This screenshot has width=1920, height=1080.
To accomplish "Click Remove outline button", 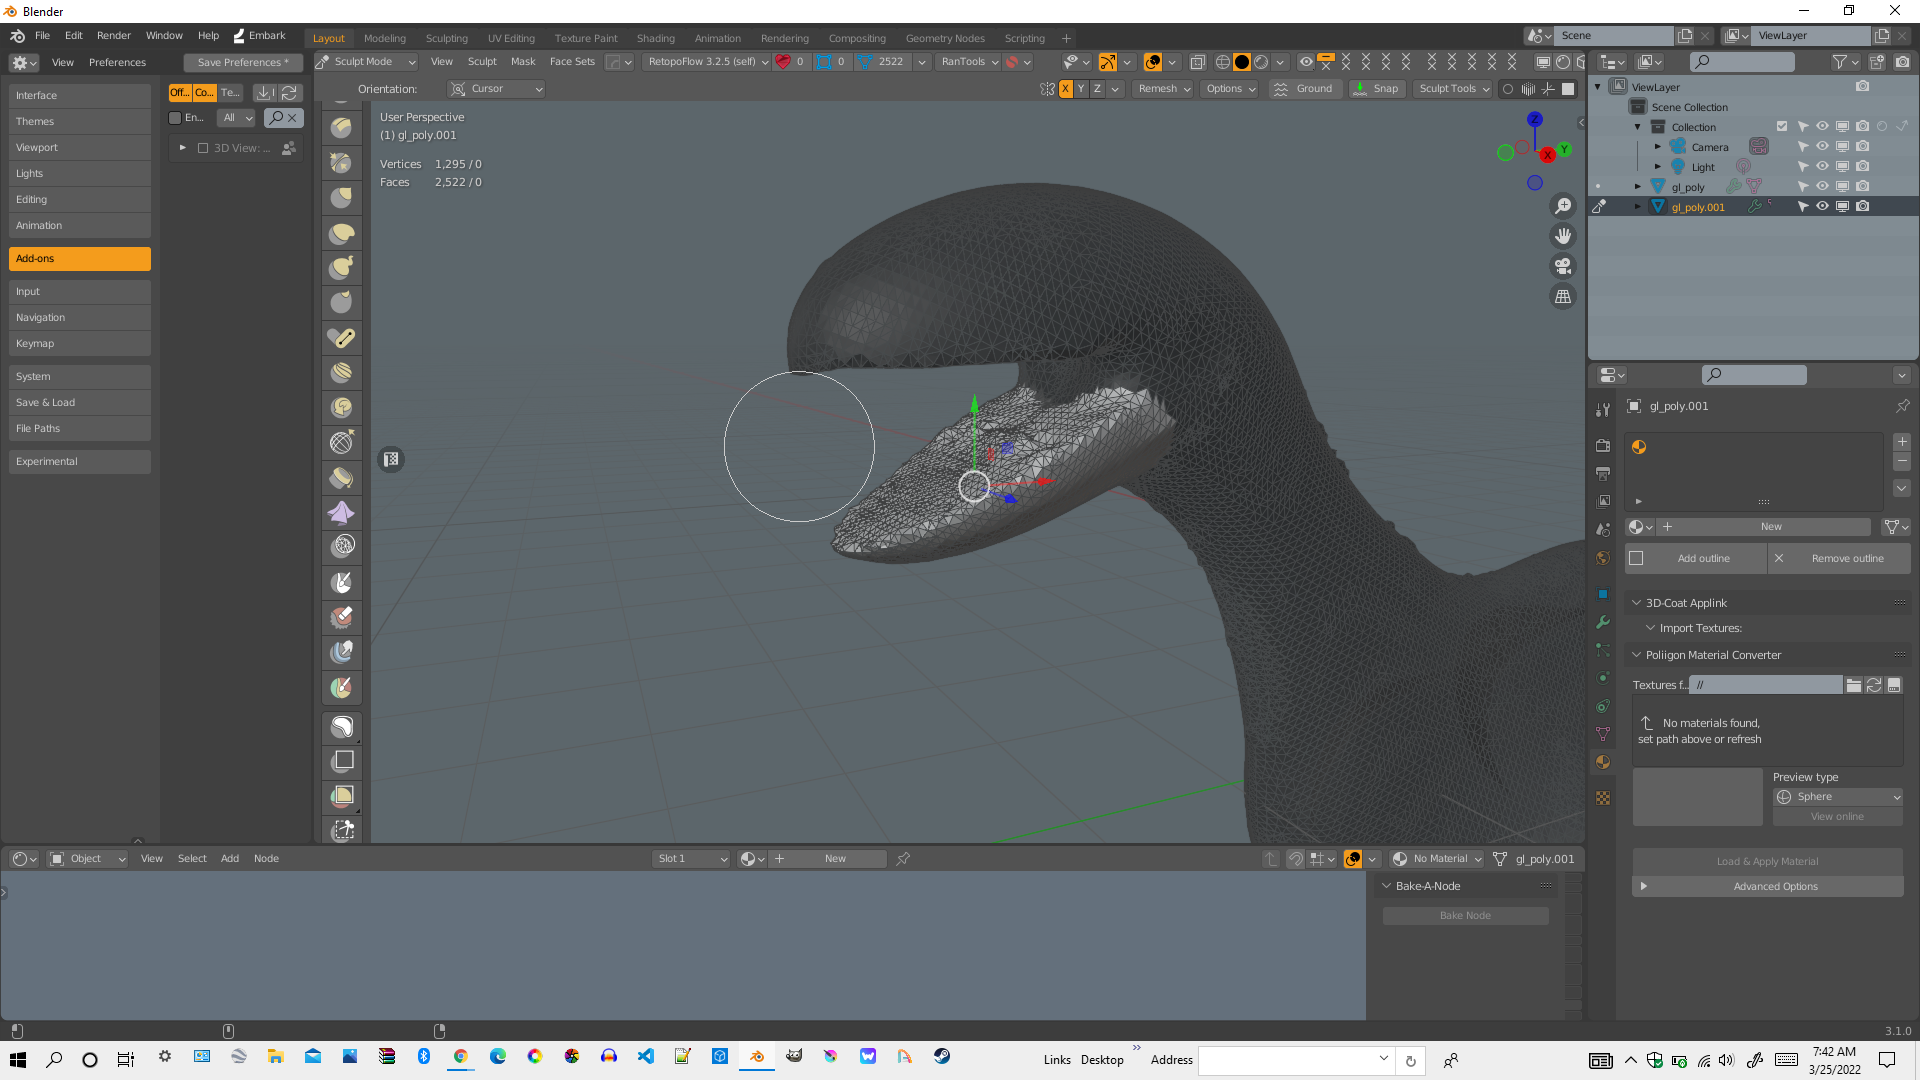I will point(1841,558).
